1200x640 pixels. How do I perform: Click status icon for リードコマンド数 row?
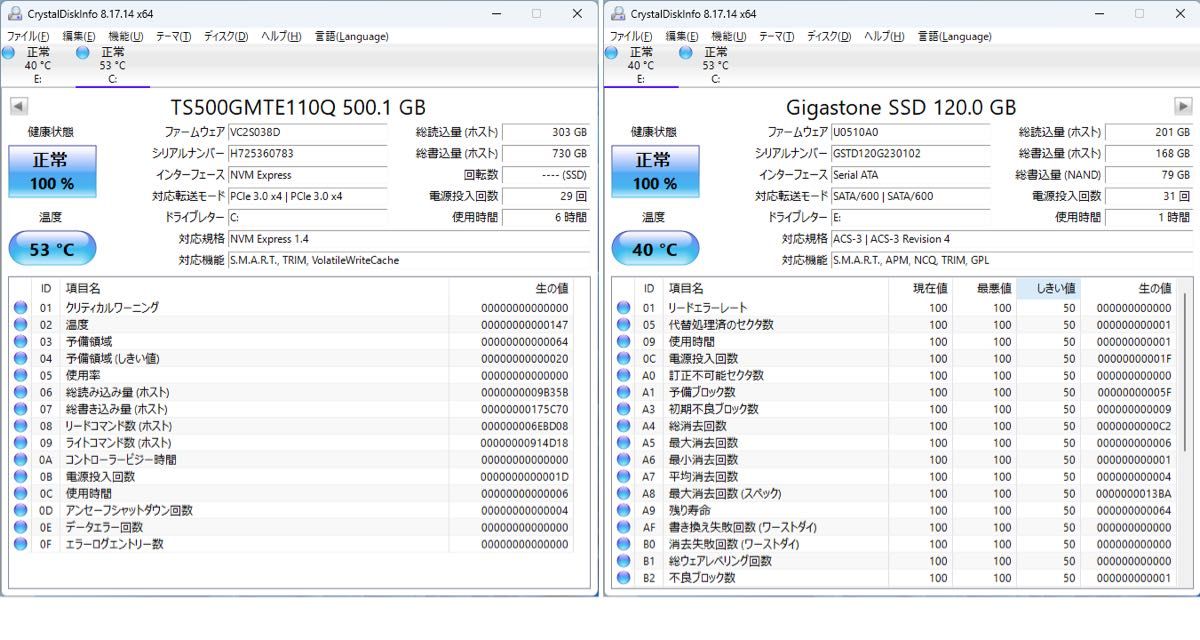[20, 426]
